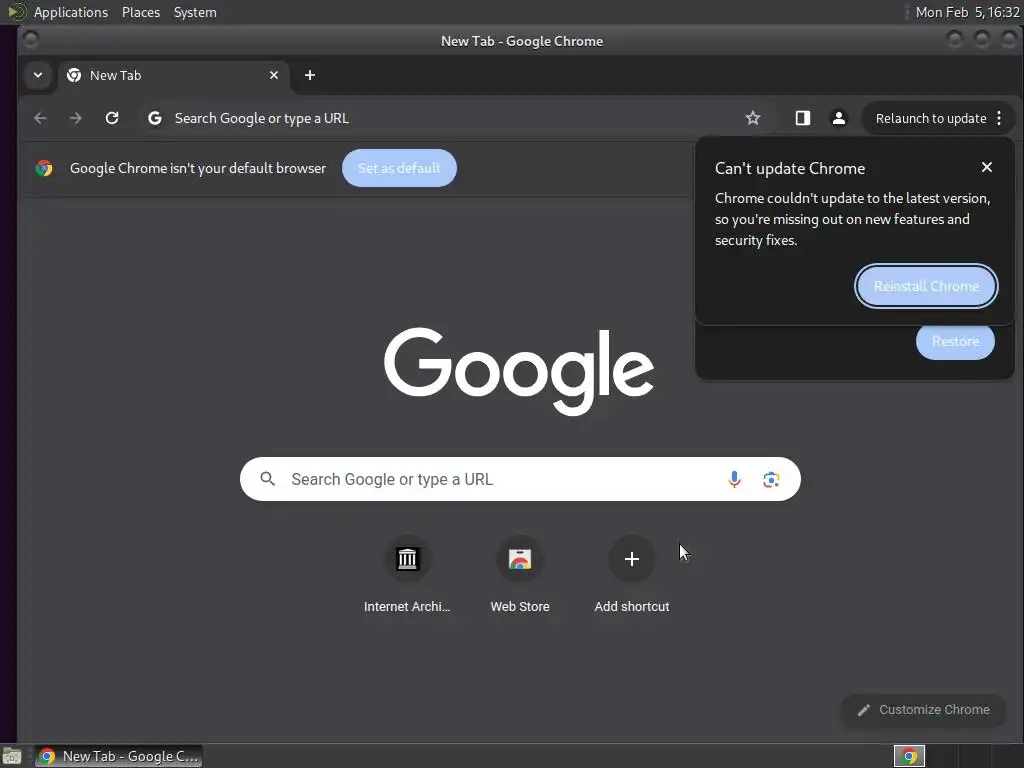1024x768 pixels.
Task: Open the three-dot Chrome menu
Action: [x=999, y=118]
